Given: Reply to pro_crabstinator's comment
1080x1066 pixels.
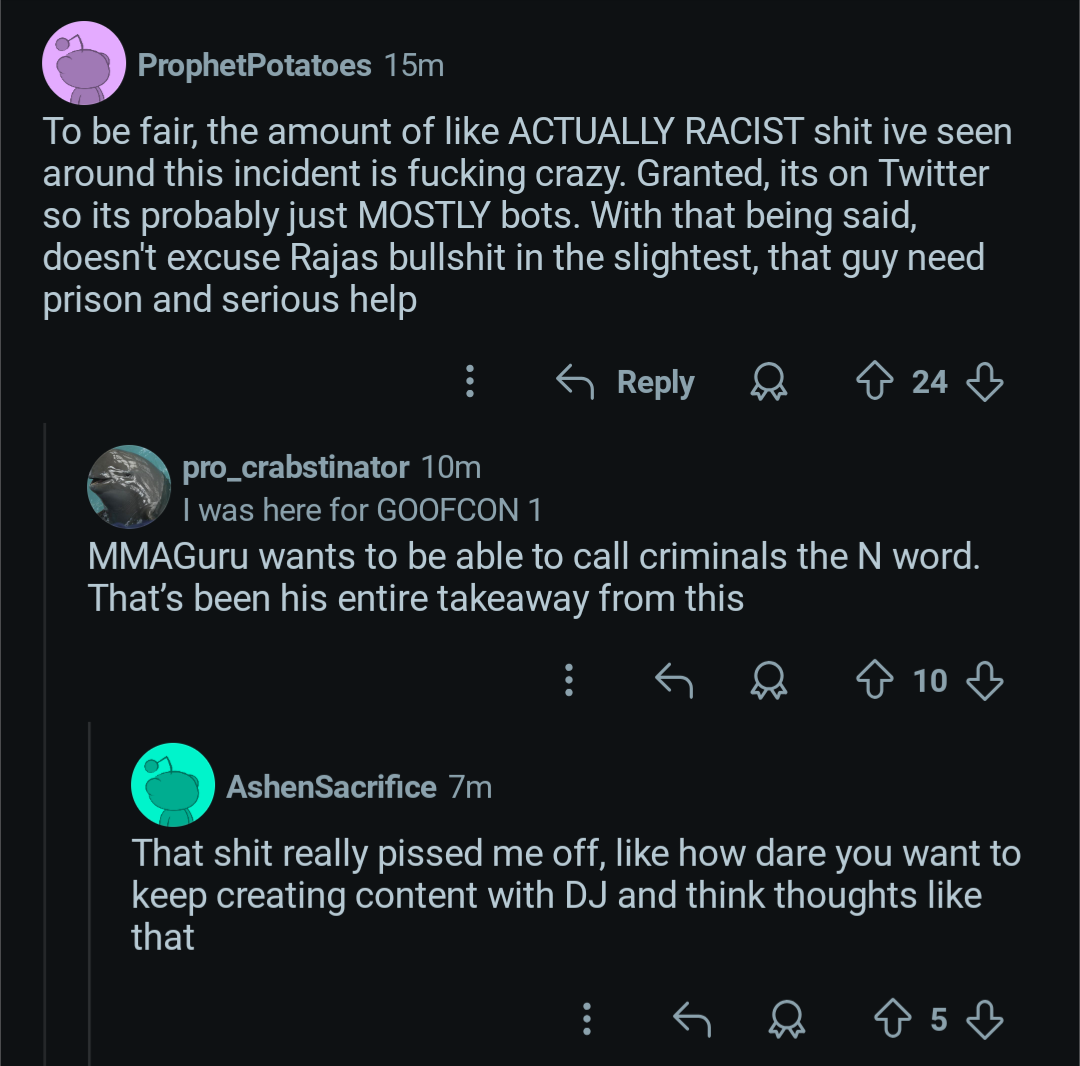Looking at the screenshot, I should click(674, 681).
